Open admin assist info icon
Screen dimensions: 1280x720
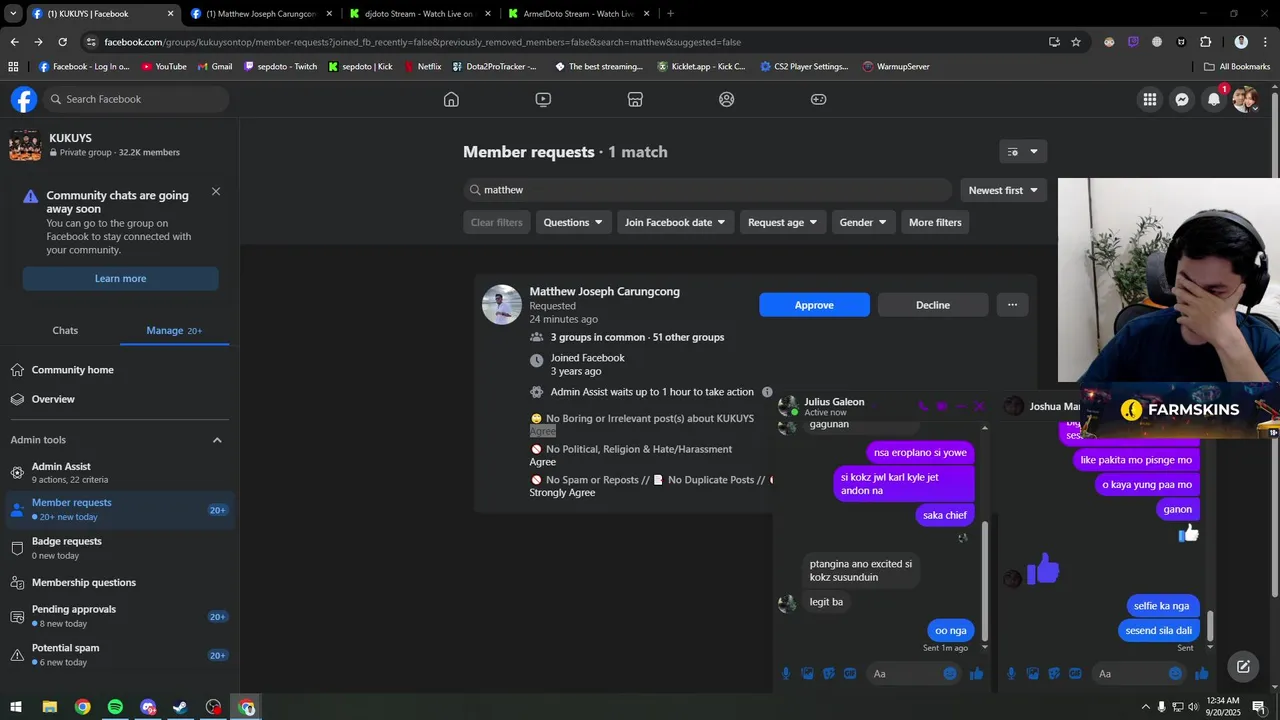767,392
